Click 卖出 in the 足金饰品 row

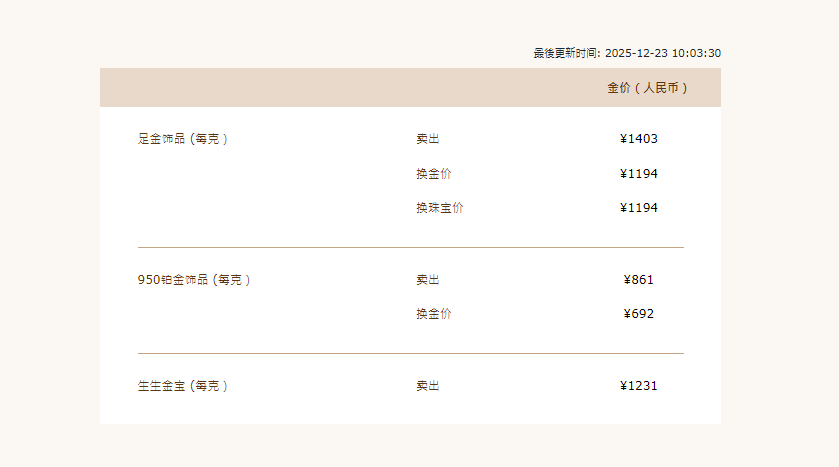tap(428, 139)
